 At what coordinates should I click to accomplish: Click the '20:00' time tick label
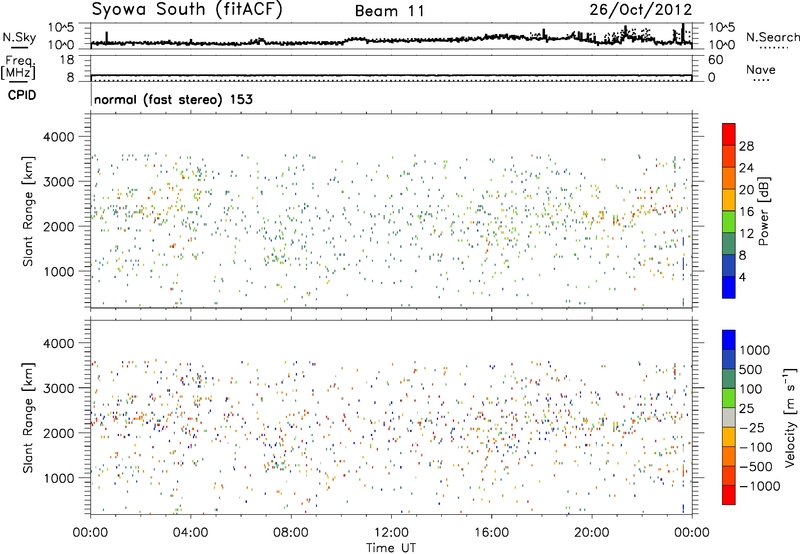coord(591,533)
